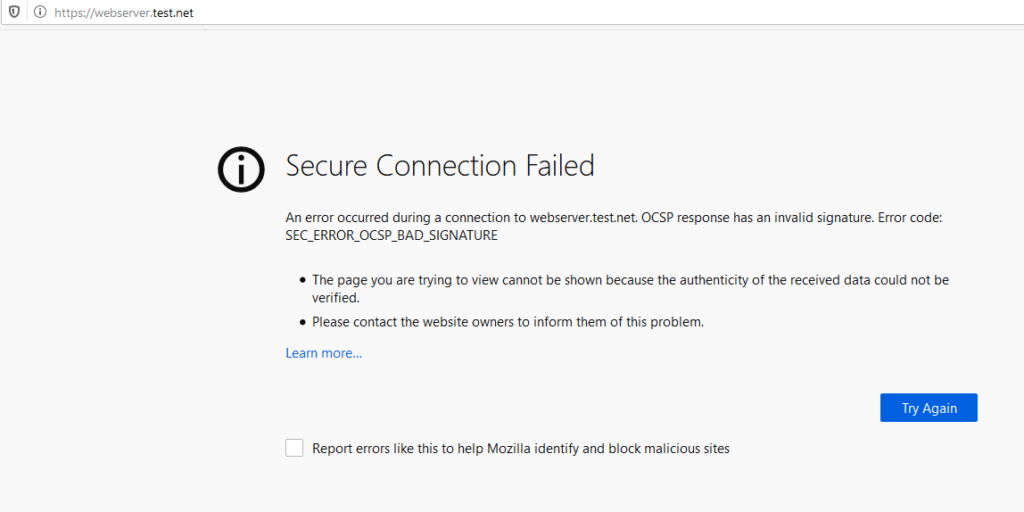Click the Secure Connection Failed heading
Image resolution: width=1024 pixels, height=512 pixels.
440,166
